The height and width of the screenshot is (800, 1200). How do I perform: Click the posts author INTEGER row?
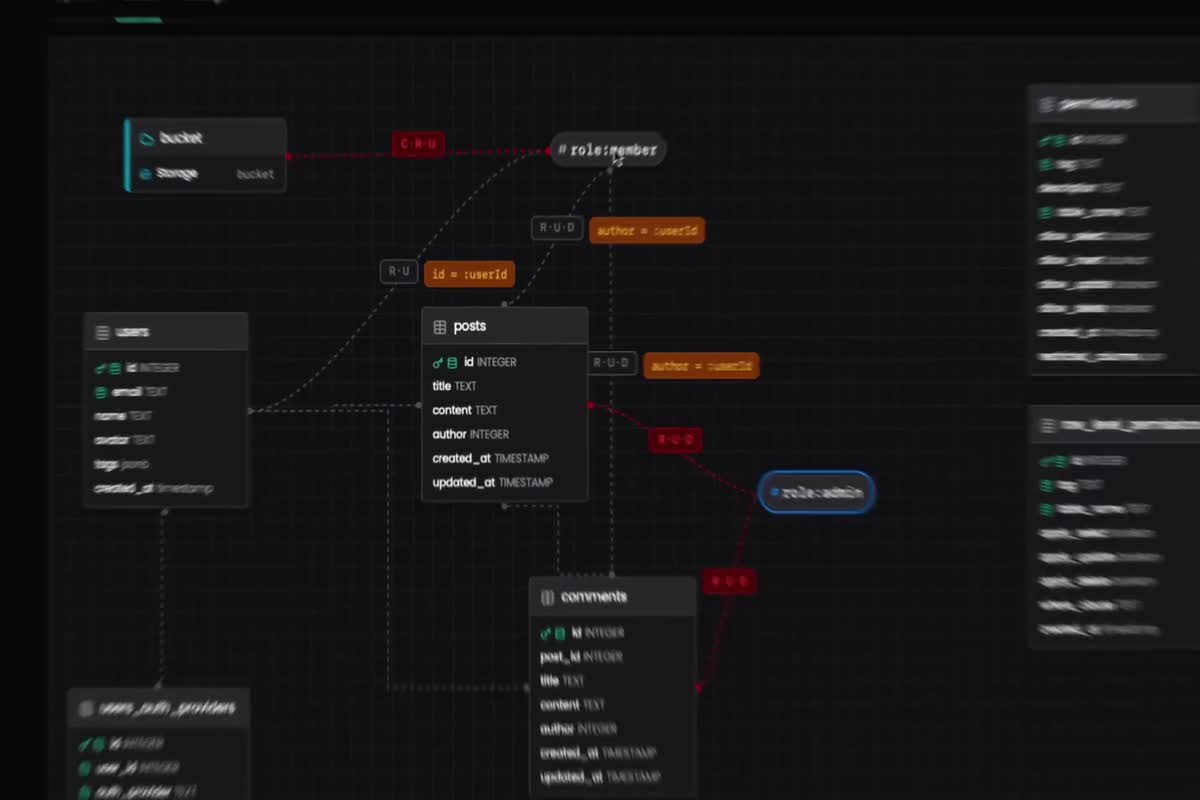(505, 434)
